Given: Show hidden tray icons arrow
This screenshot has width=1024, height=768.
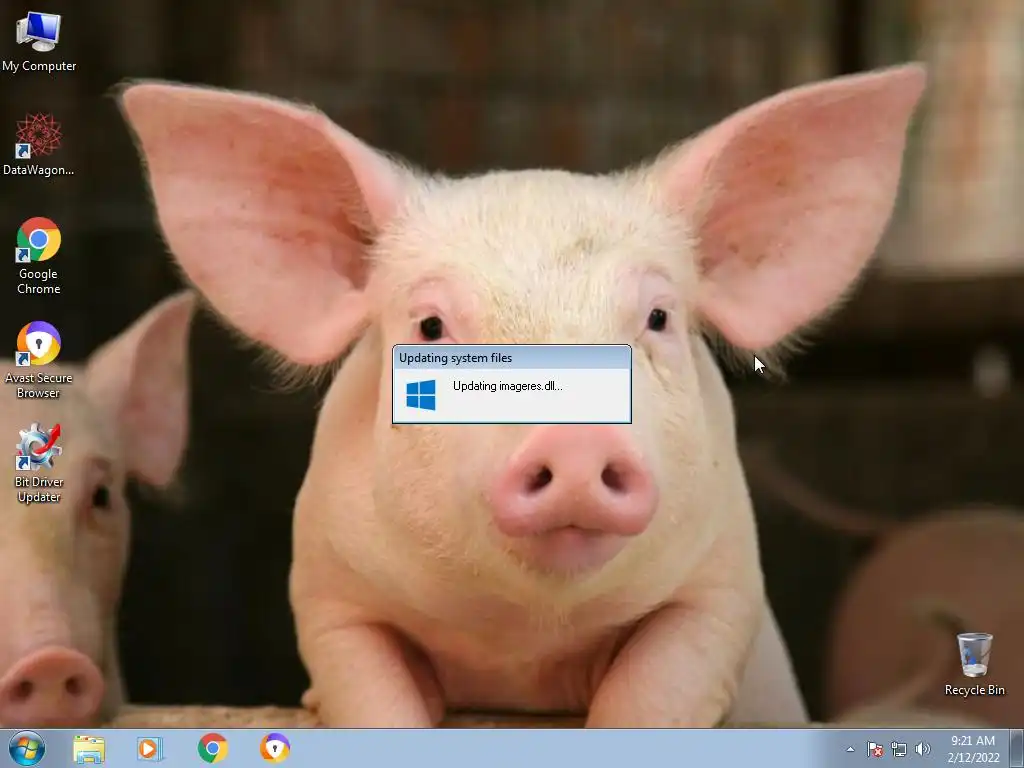Looking at the screenshot, I should [x=850, y=749].
